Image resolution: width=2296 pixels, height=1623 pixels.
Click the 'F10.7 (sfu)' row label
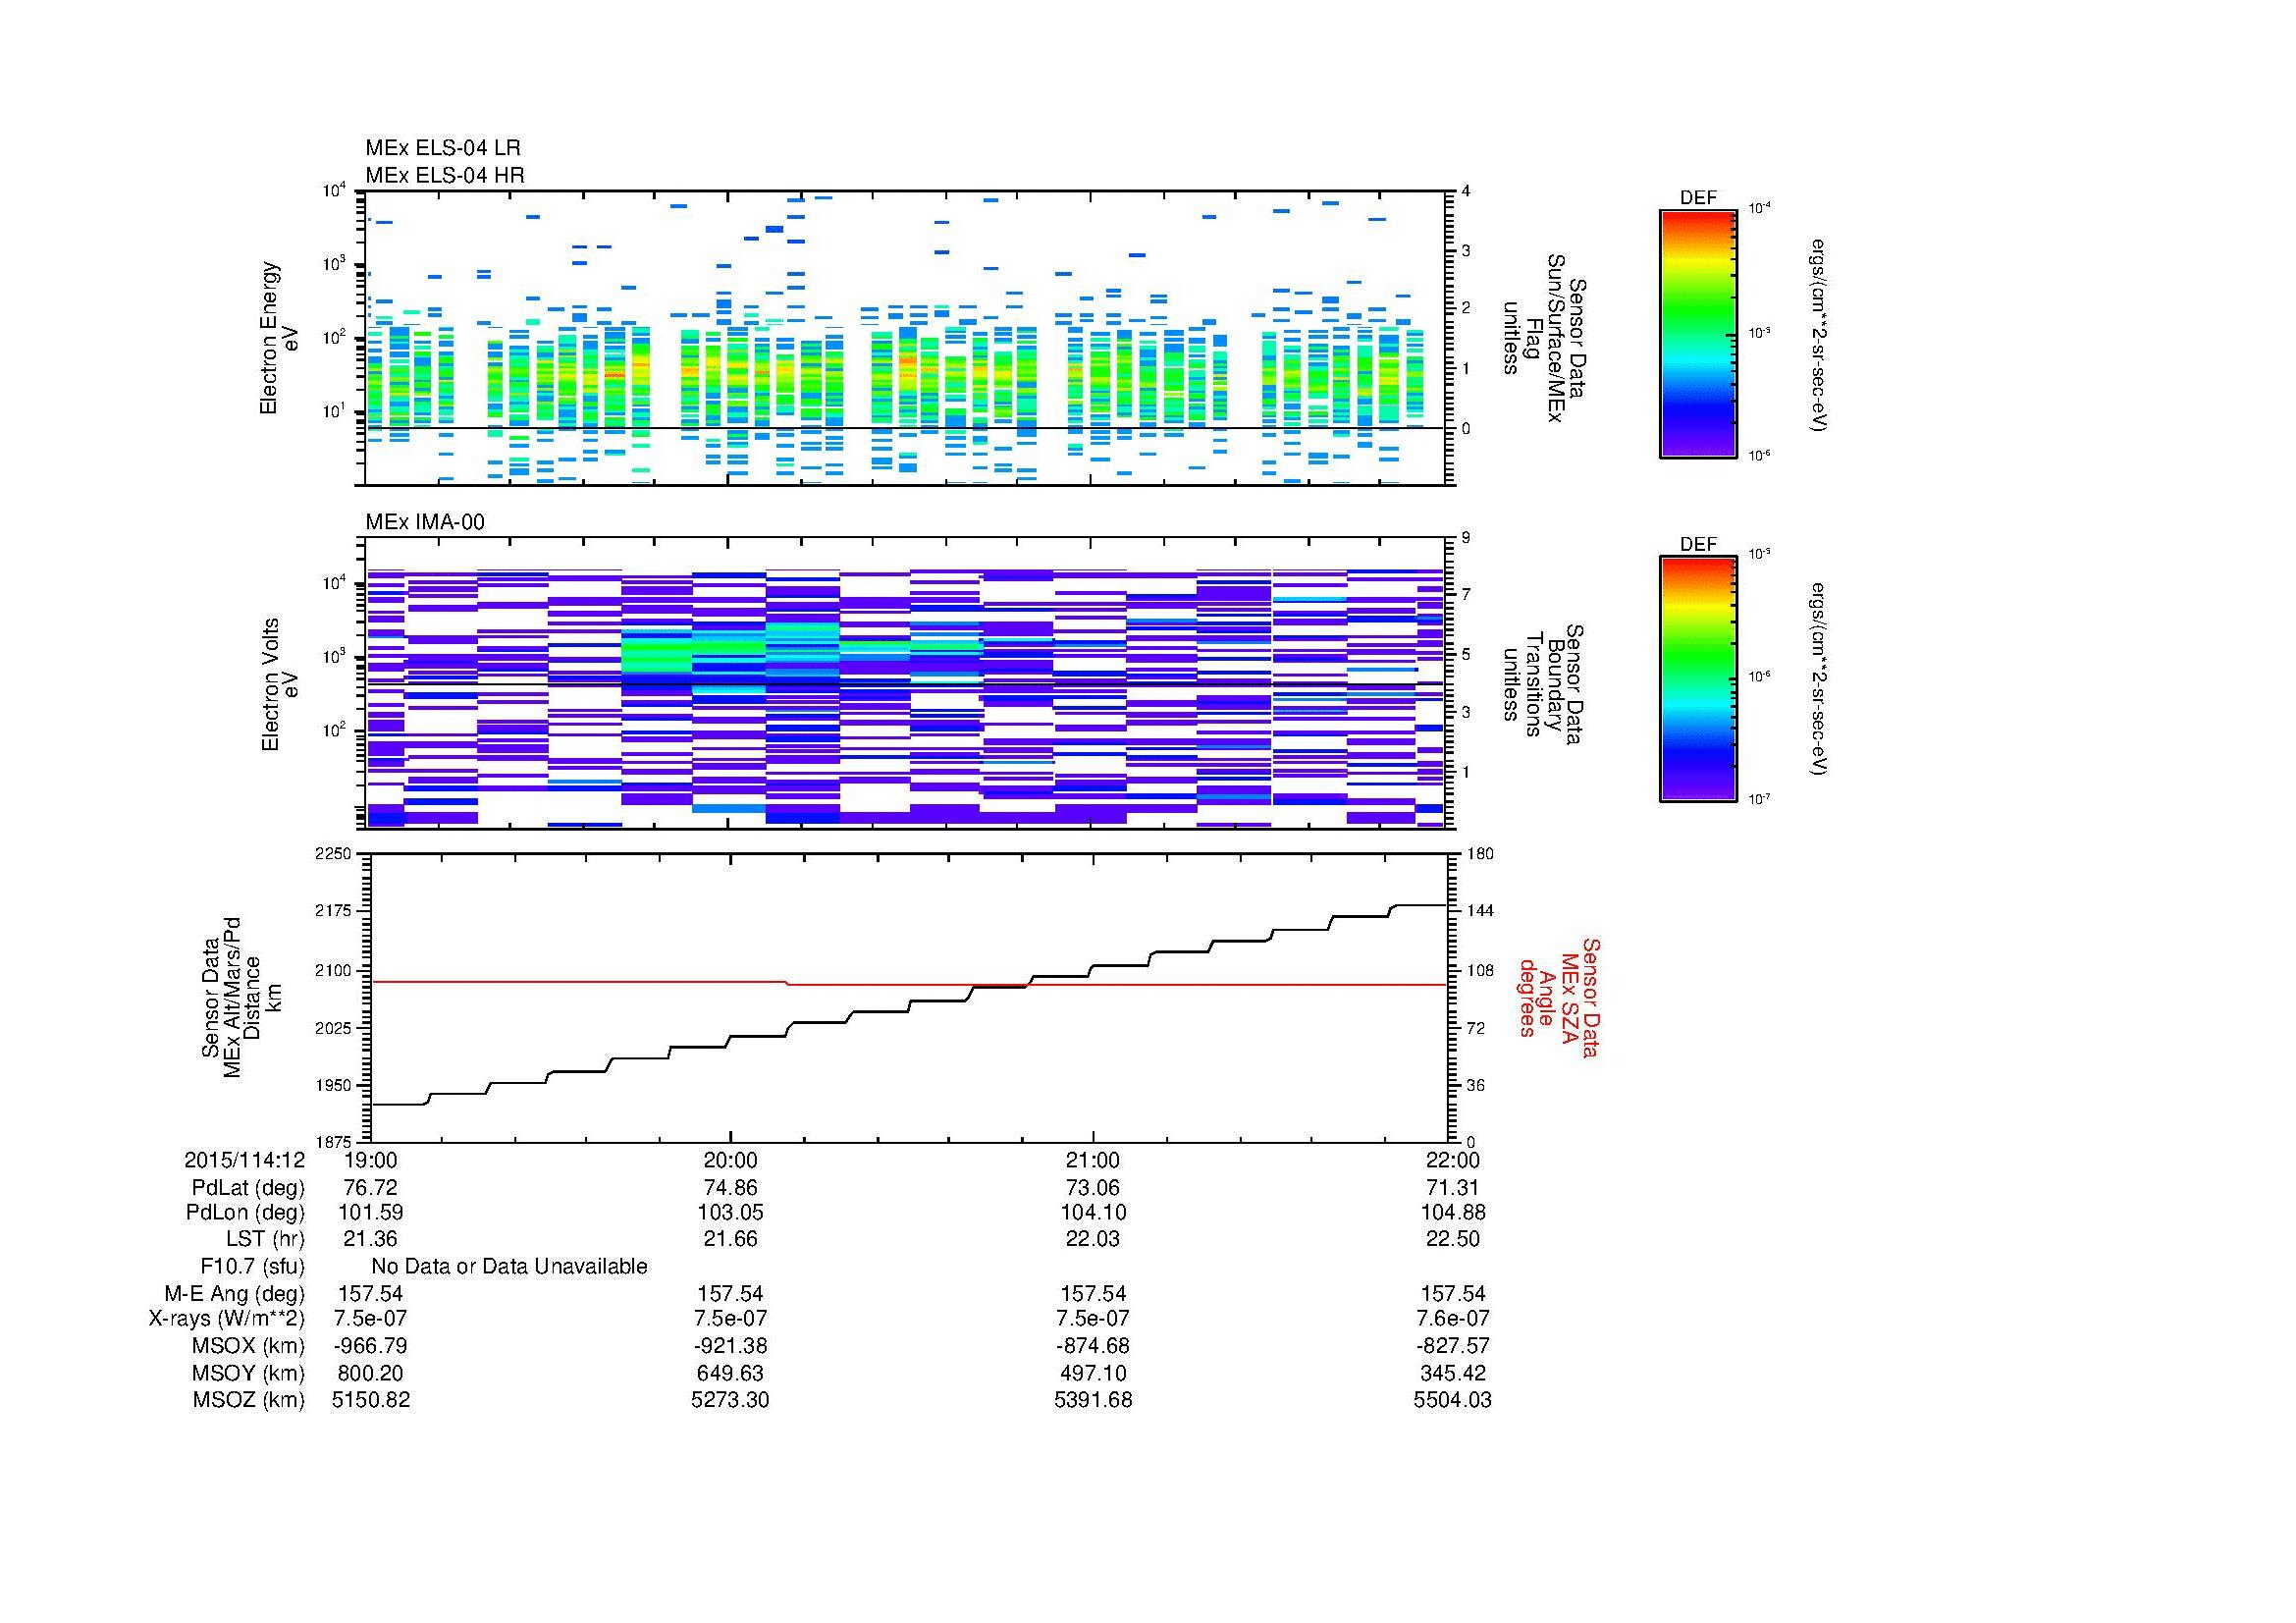pyautogui.click(x=252, y=1267)
